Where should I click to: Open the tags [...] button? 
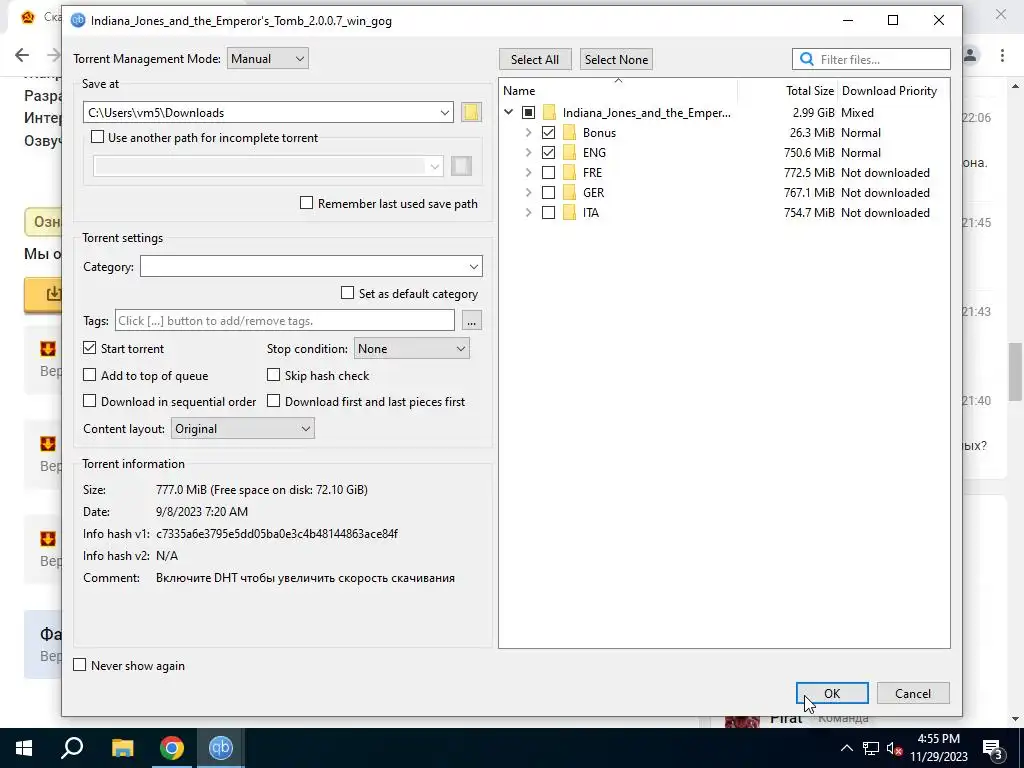click(472, 321)
